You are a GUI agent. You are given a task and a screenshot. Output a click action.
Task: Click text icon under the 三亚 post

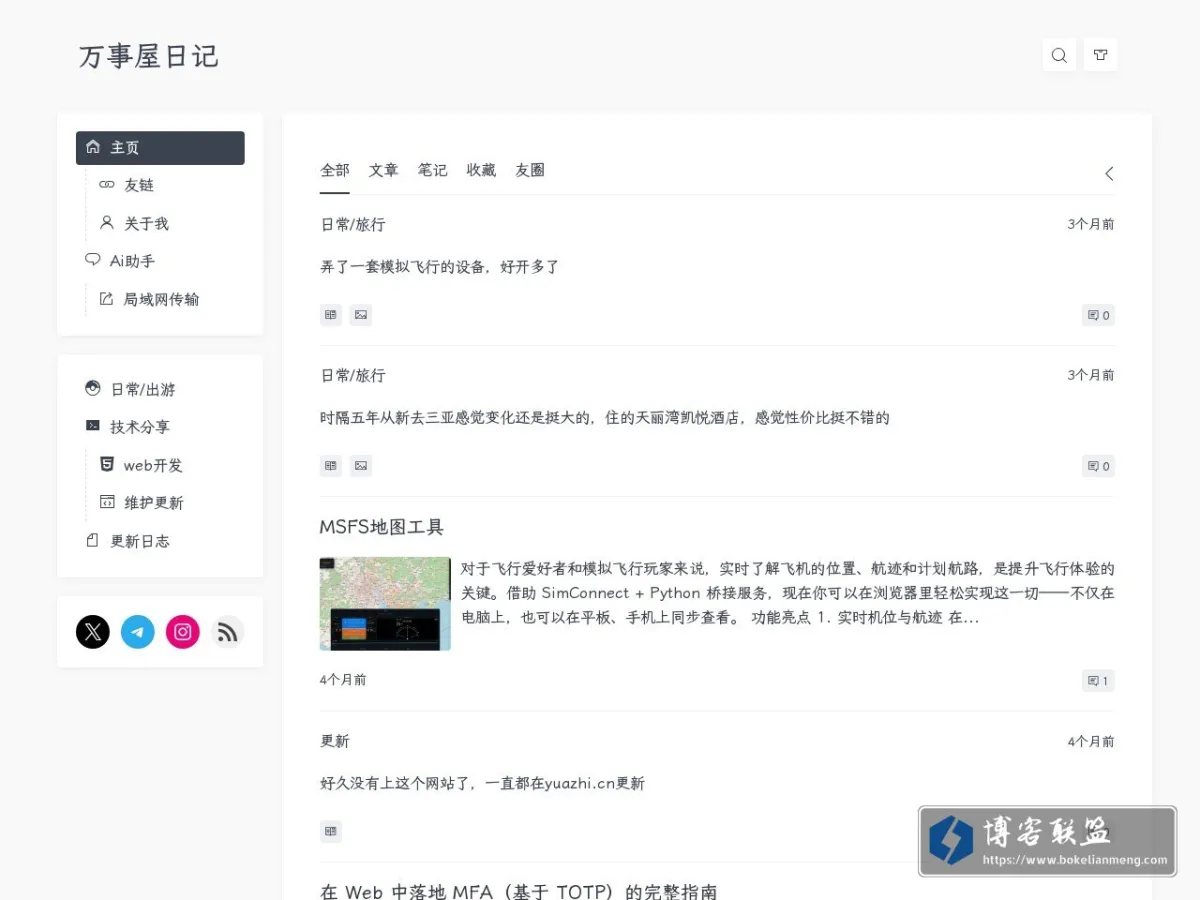[331, 466]
